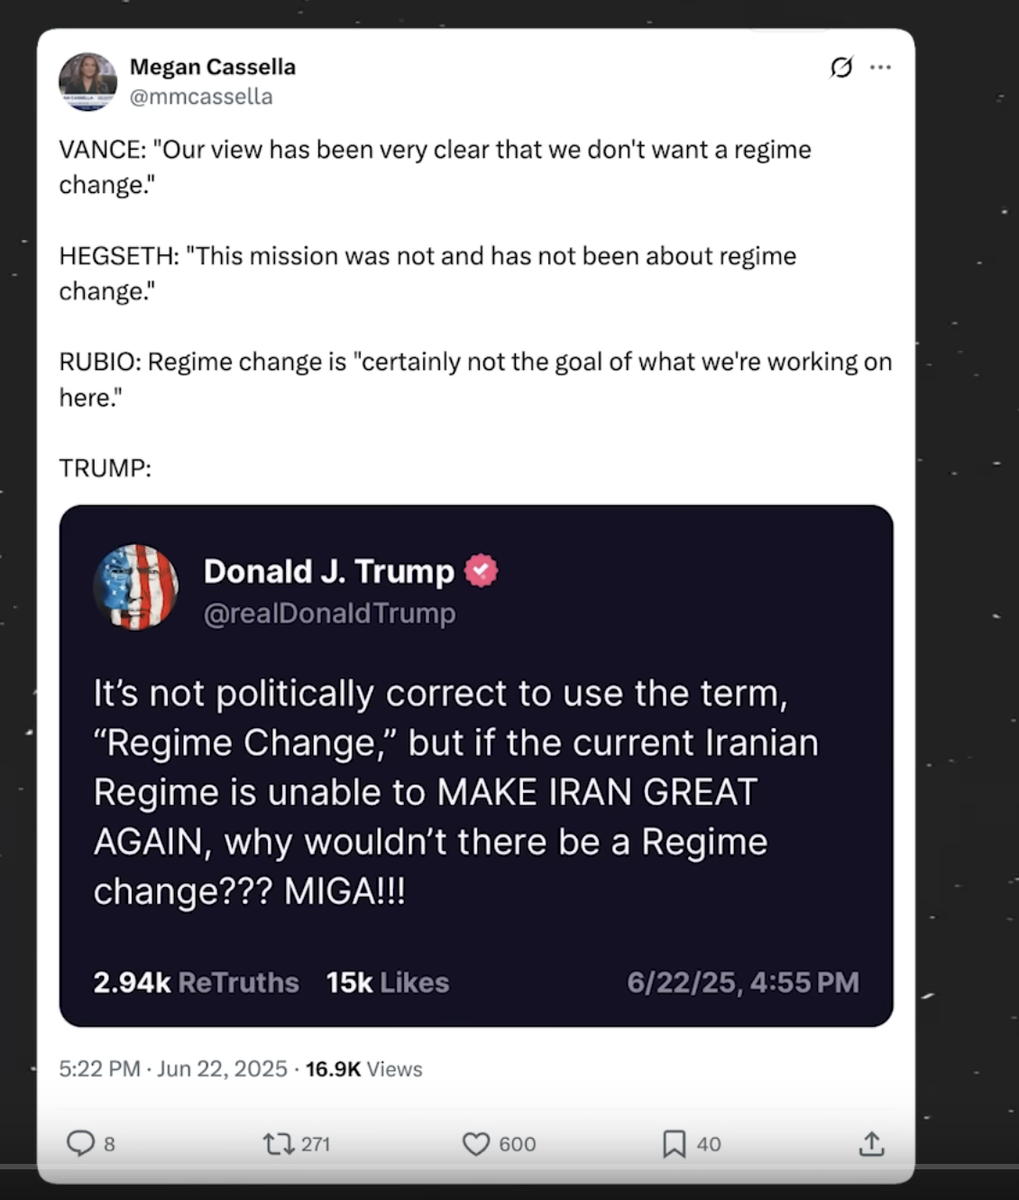
Task: Click the Grok slashed-circle icon
Action: tap(842, 68)
